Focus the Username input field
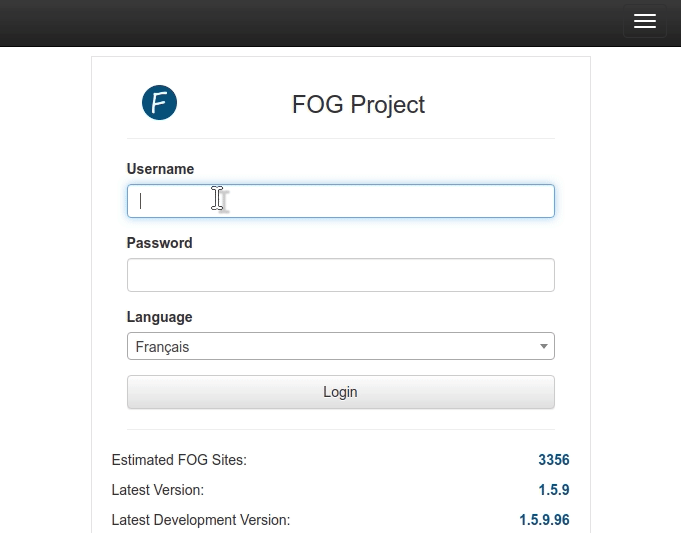 (x=340, y=201)
